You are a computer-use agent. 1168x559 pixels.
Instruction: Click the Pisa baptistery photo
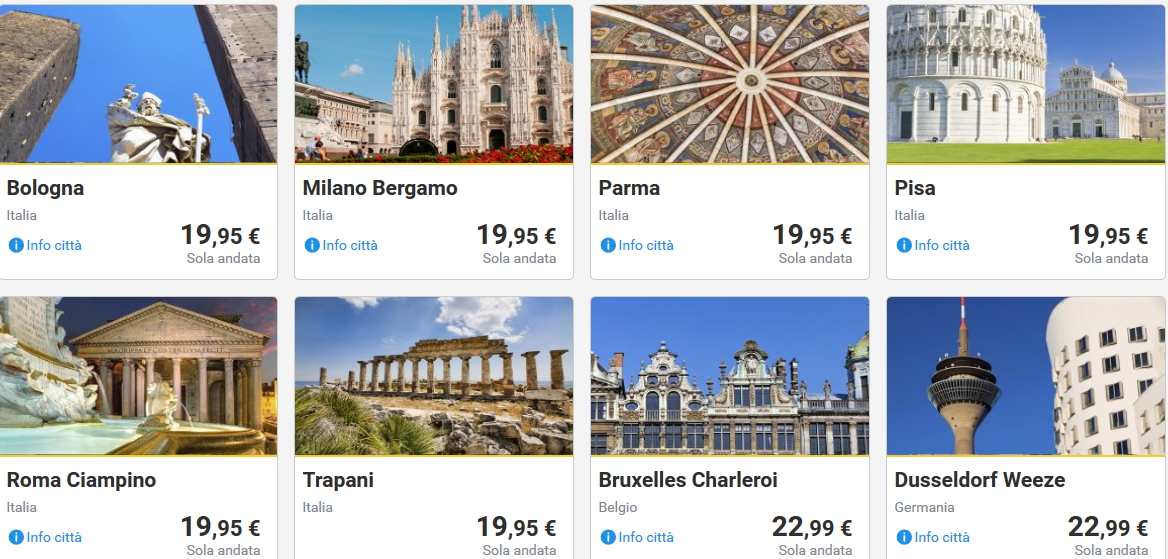[x=1026, y=84]
